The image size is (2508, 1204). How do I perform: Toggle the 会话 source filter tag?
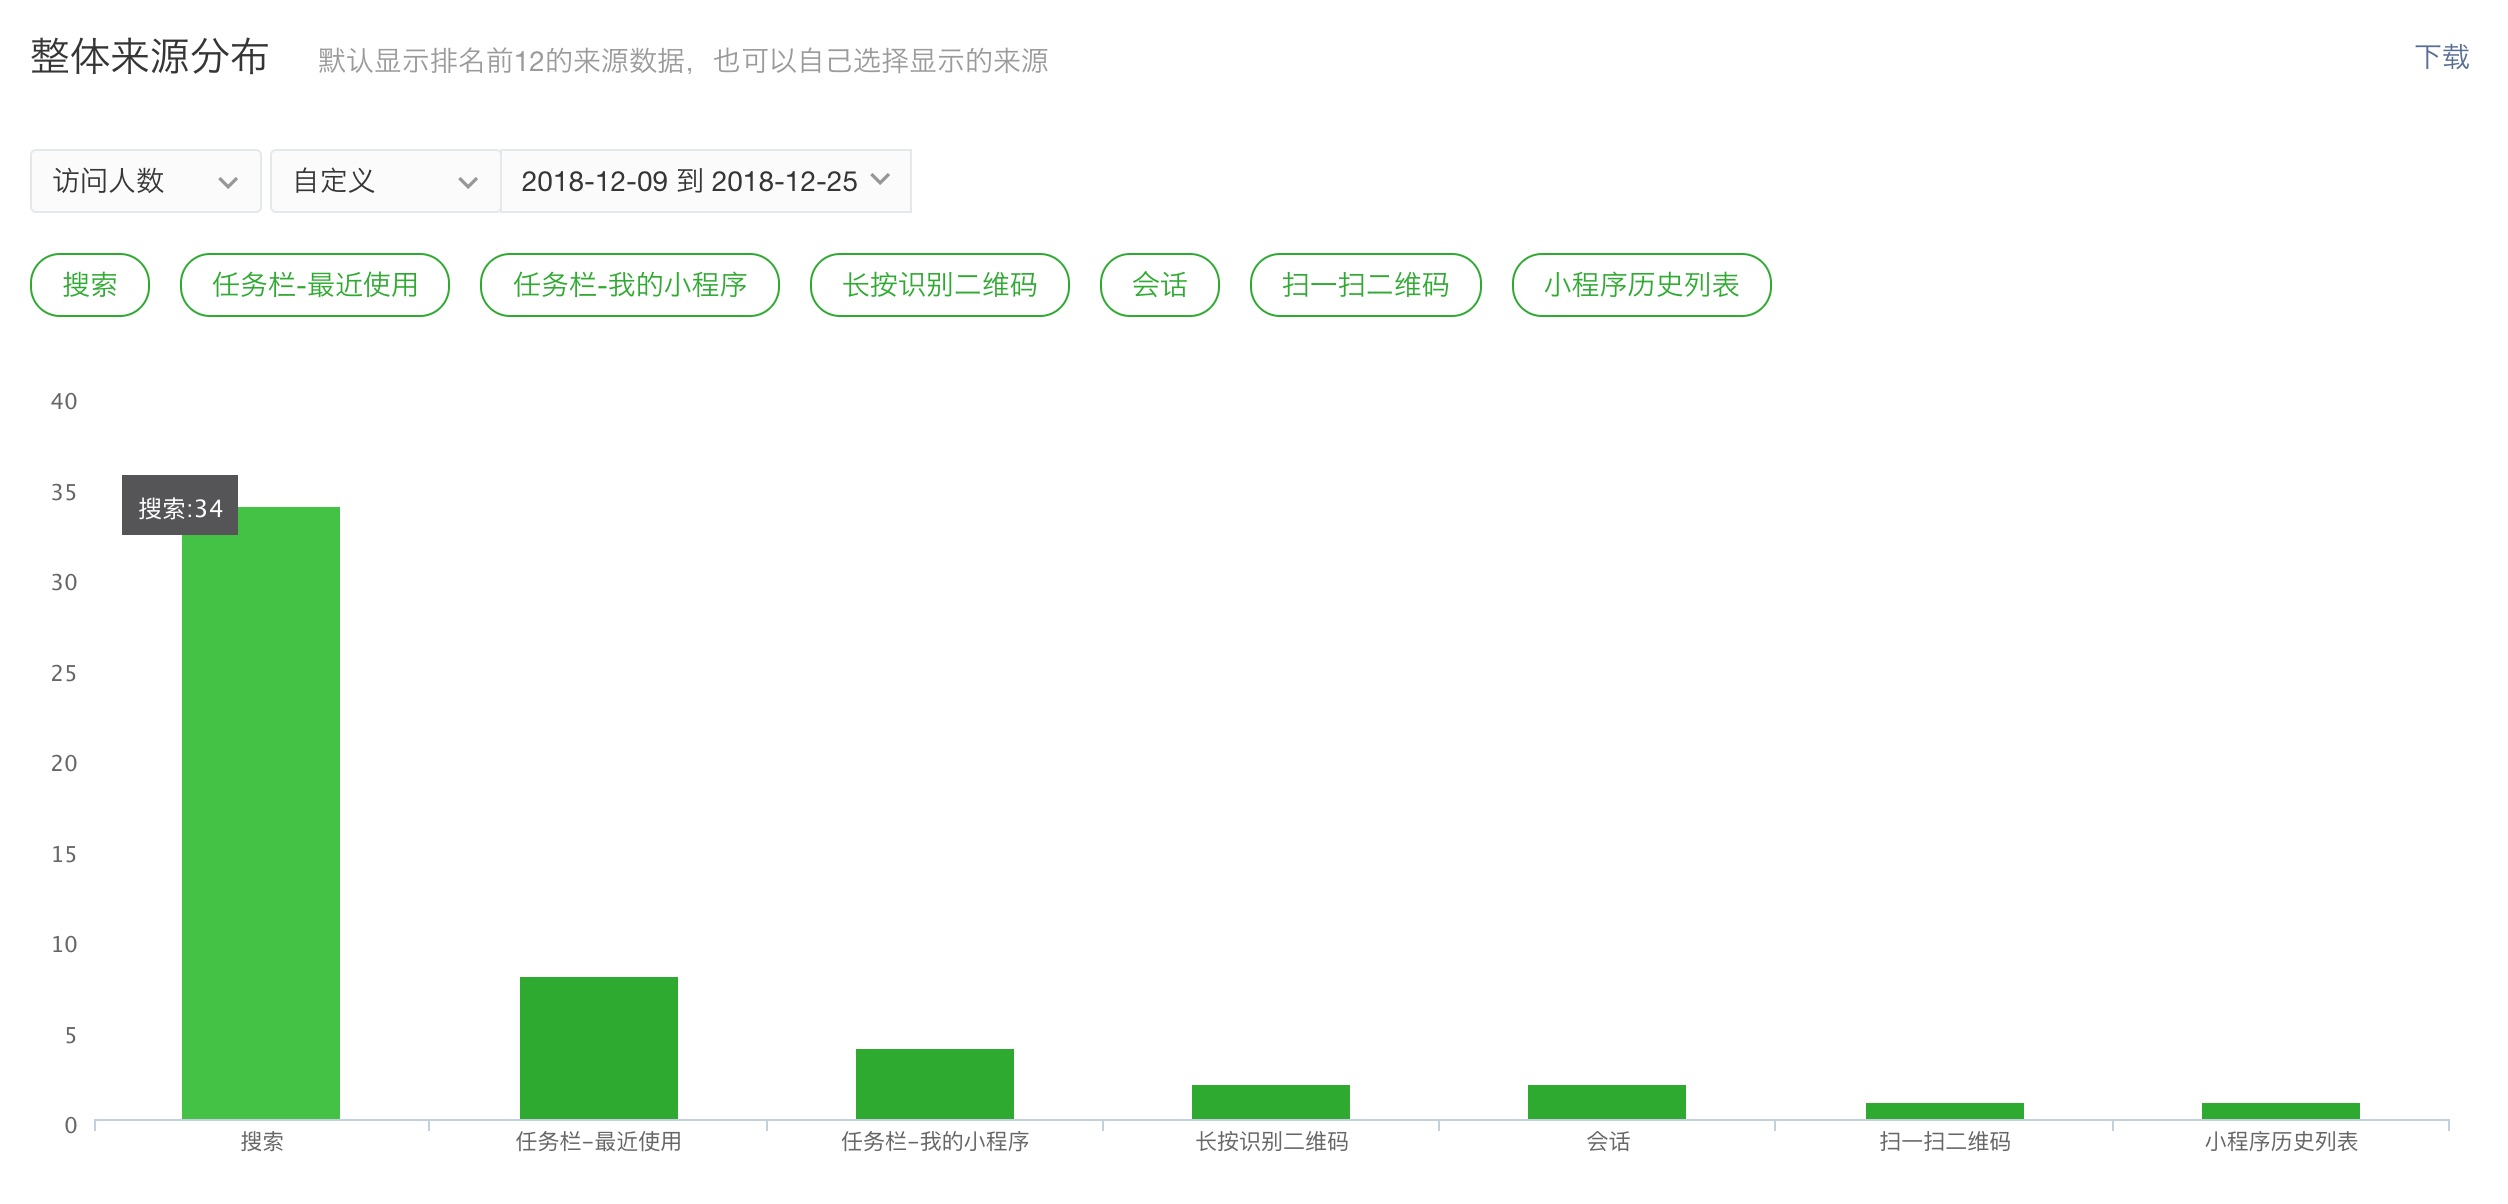[1160, 285]
